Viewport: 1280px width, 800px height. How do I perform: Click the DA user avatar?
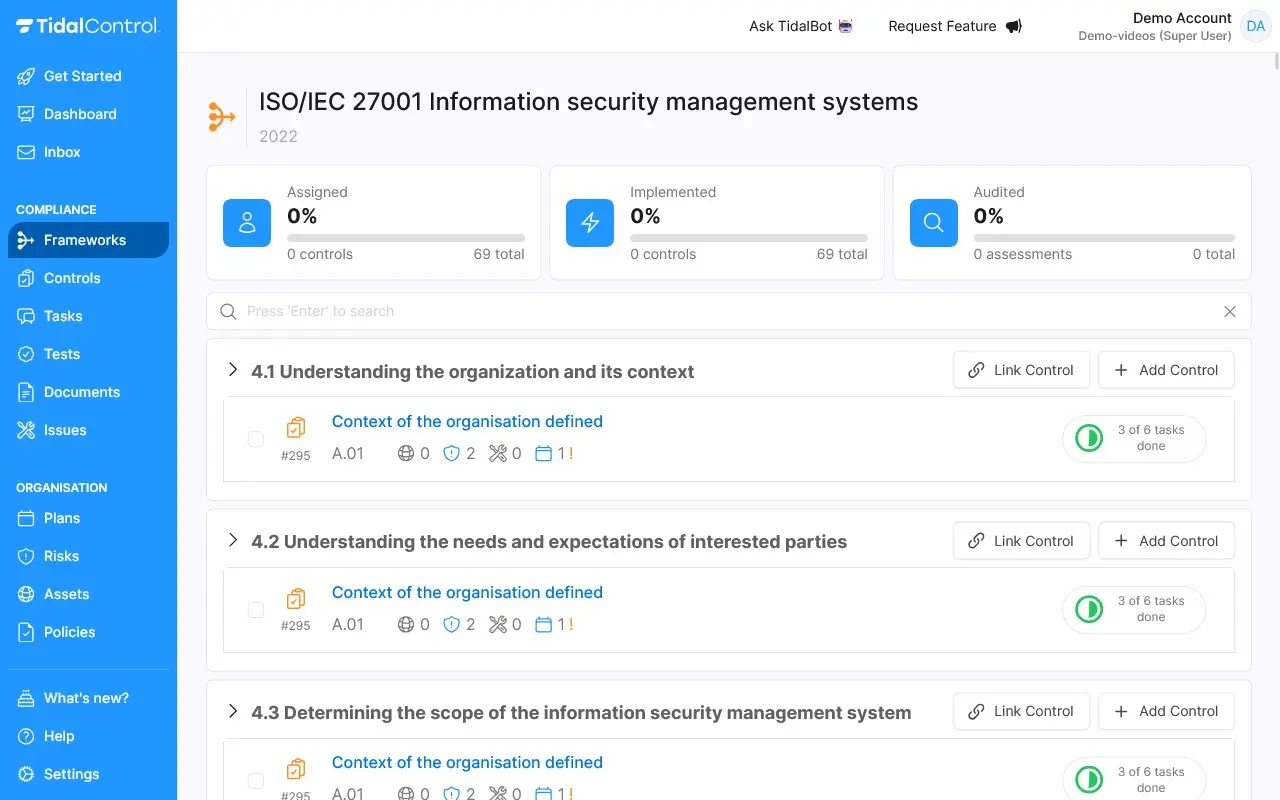pyautogui.click(x=1256, y=26)
